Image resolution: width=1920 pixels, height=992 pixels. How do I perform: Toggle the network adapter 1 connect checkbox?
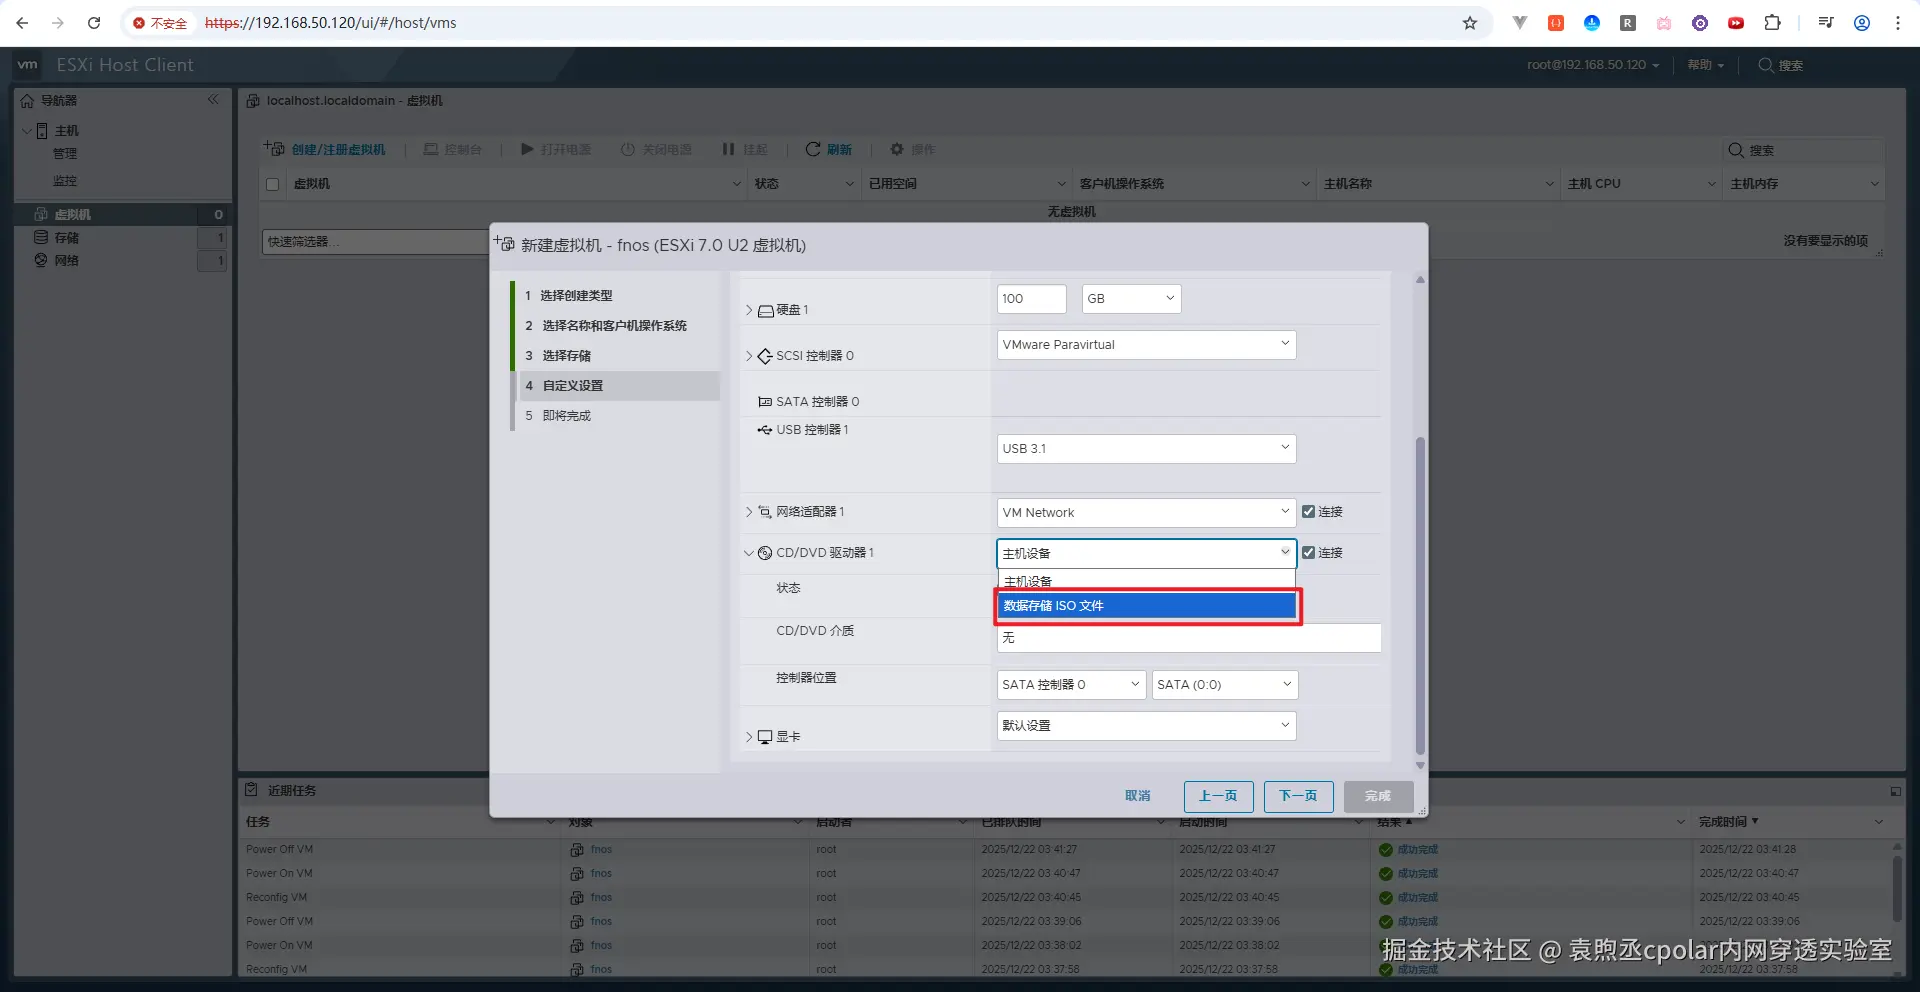click(x=1308, y=512)
